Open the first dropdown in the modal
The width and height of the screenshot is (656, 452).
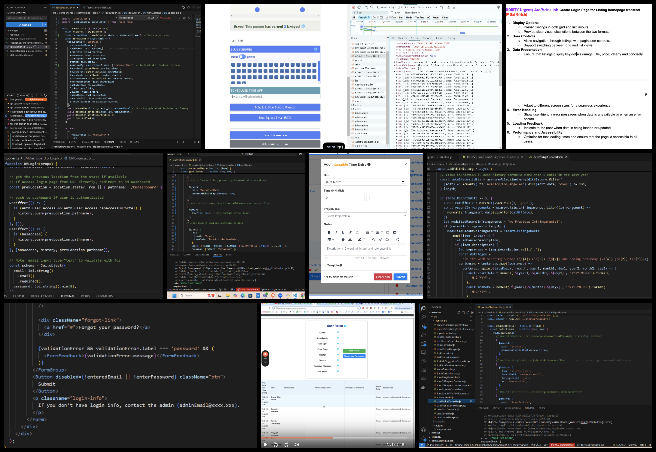click(x=365, y=182)
